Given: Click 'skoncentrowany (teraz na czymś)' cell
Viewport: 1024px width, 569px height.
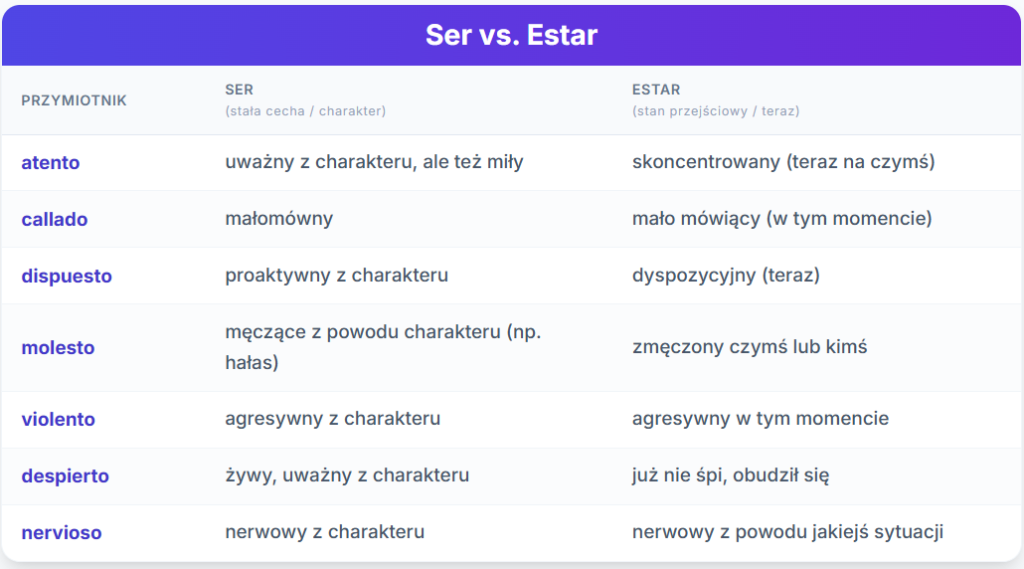Looking at the screenshot, I should [x=784, y=161].
